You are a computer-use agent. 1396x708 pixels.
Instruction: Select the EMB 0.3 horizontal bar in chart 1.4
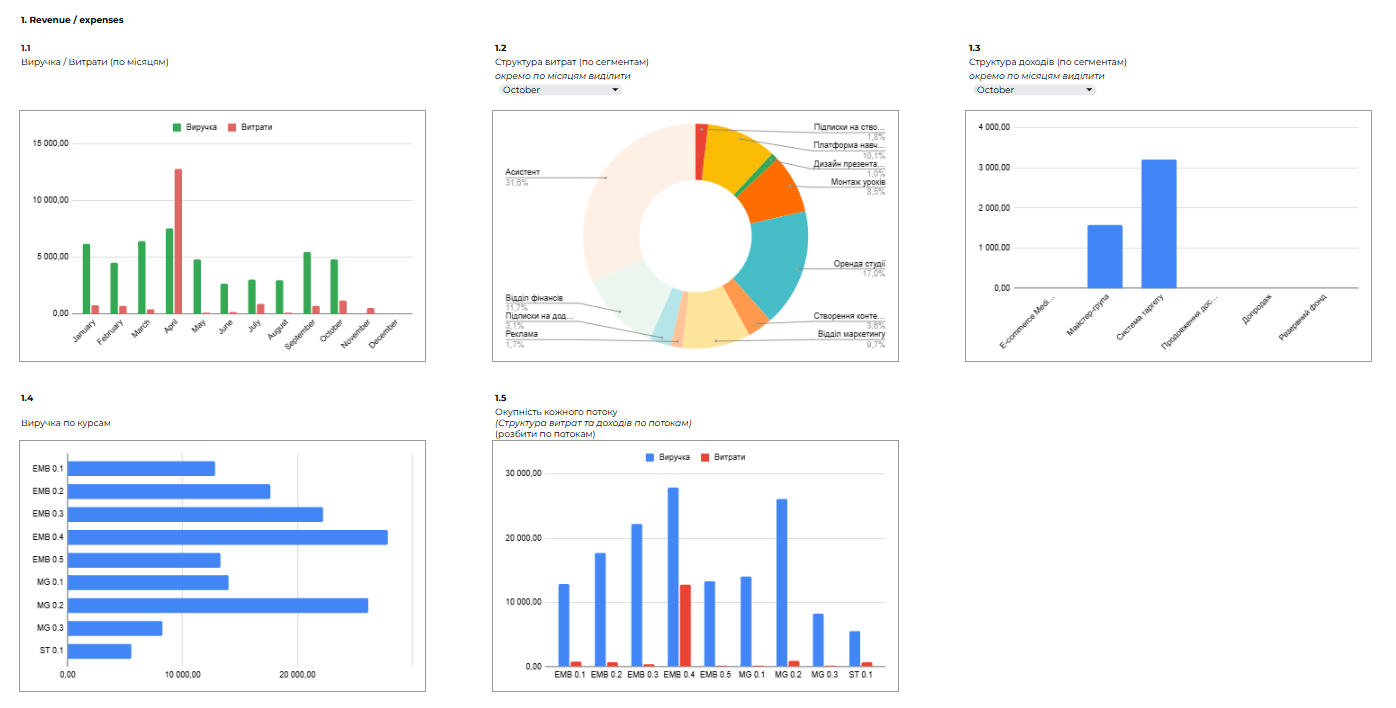[195, 514]
